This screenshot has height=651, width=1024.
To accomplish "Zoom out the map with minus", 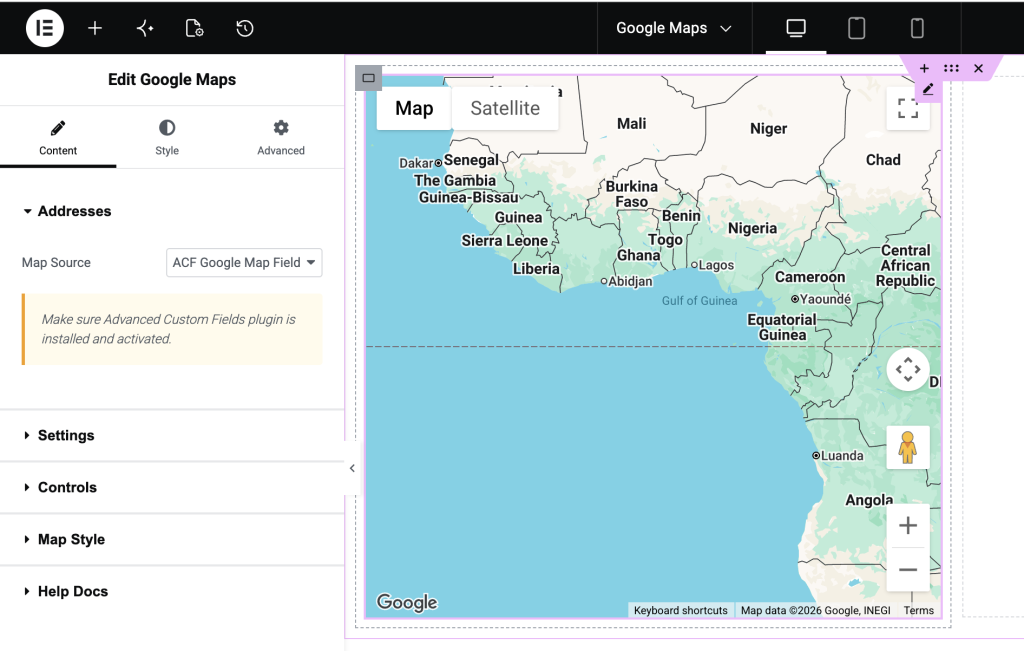I will point(908,569).
